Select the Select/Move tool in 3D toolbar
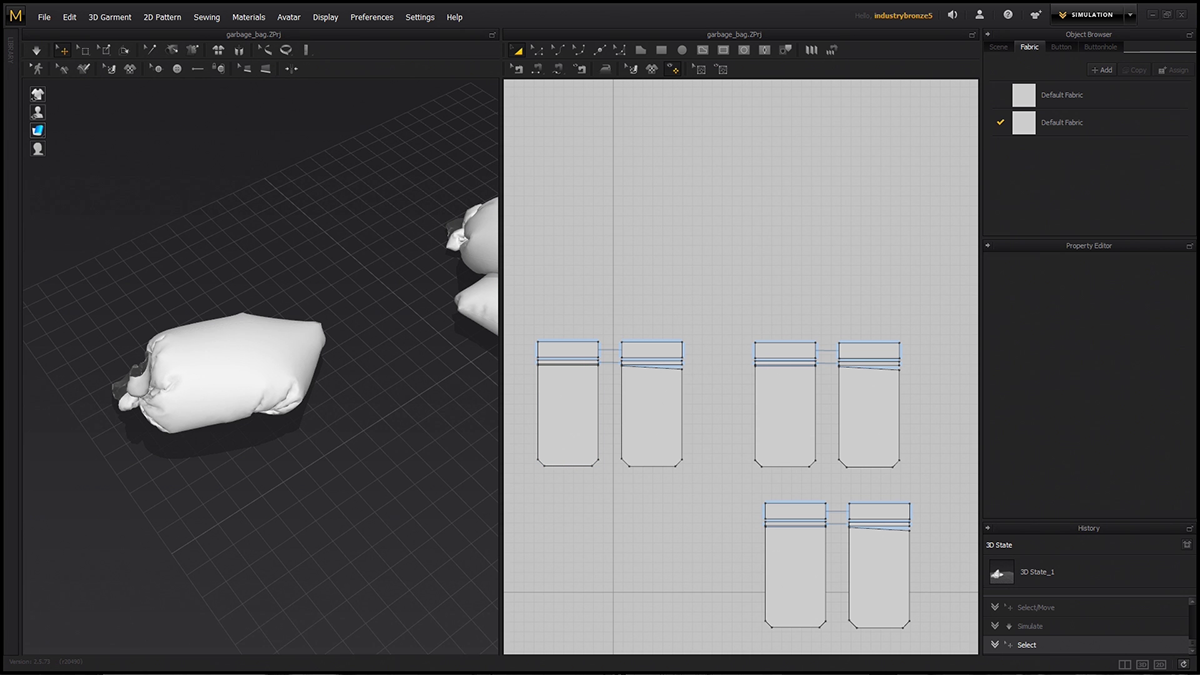The image size is (1200, 675). [62, 50]
